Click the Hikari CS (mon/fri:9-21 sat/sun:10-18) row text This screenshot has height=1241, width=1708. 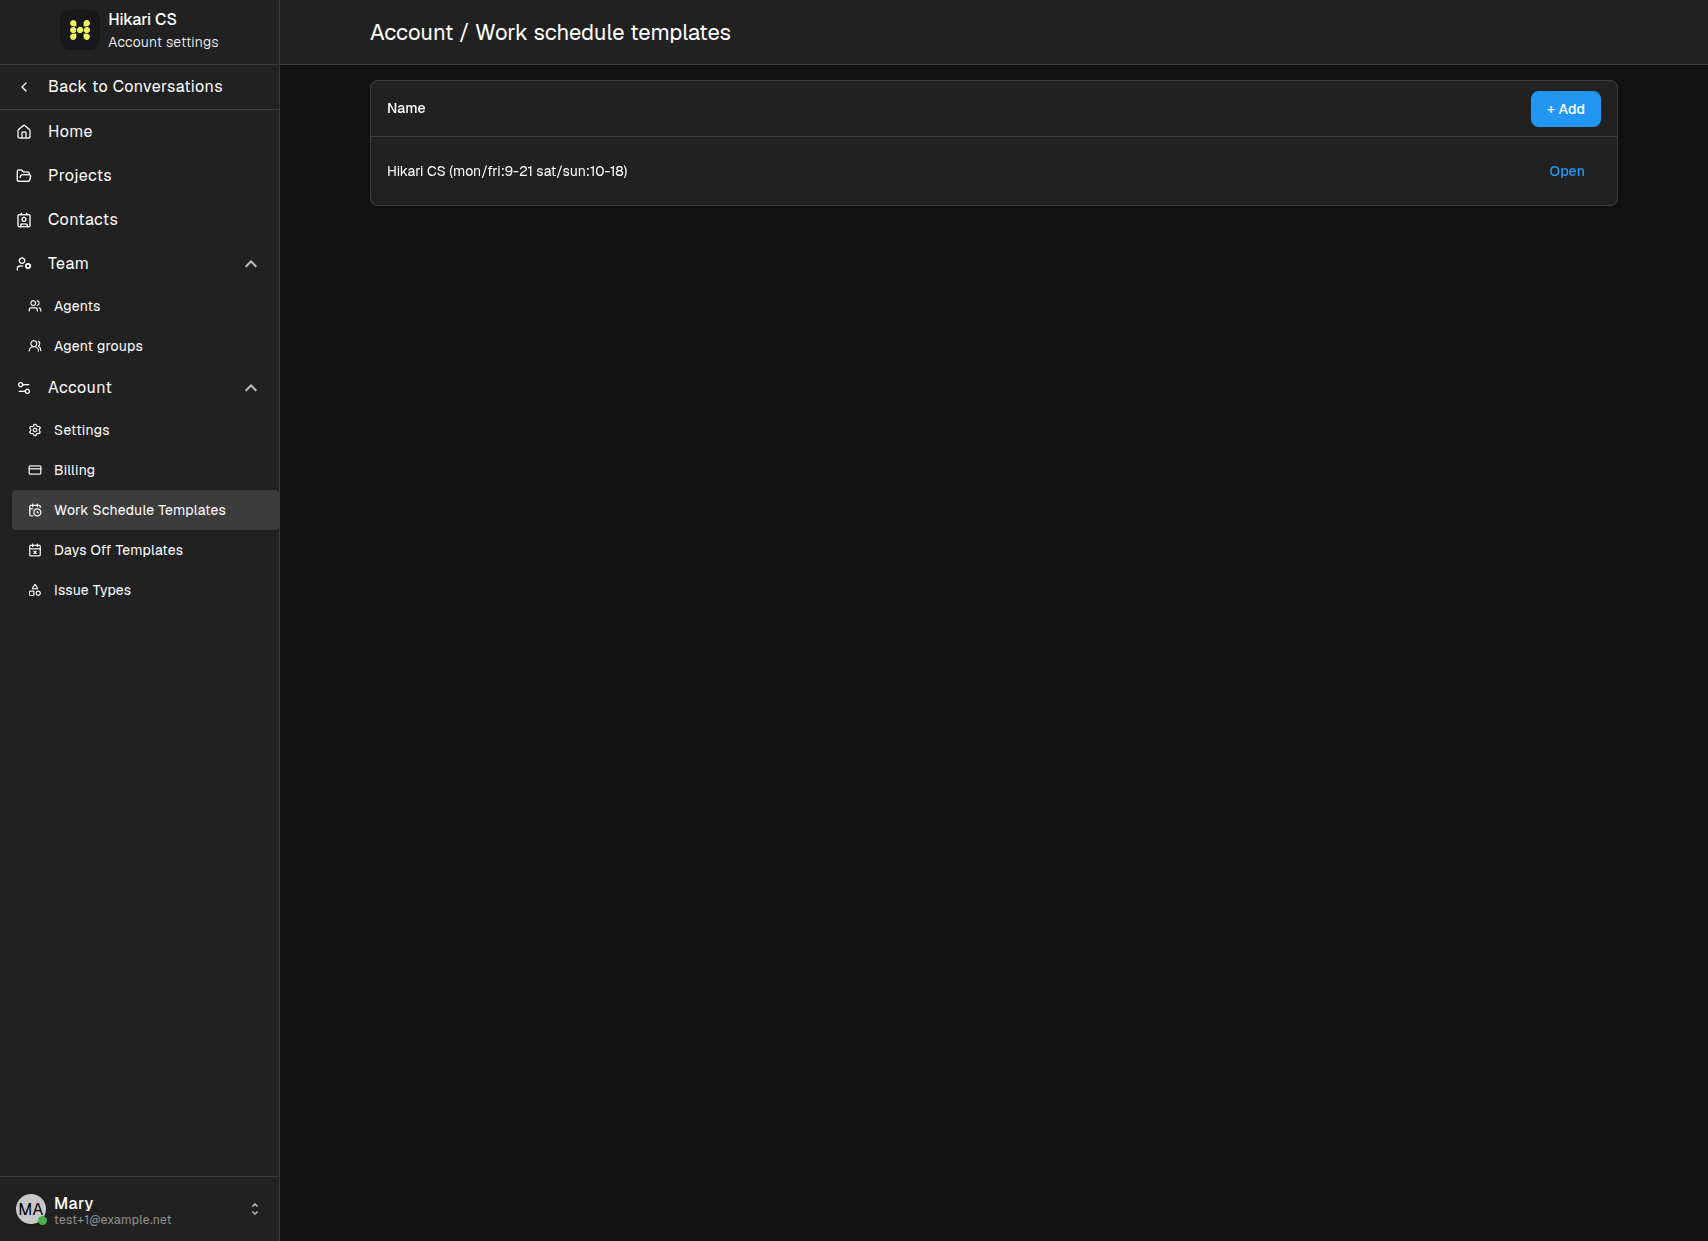[507, 171]
